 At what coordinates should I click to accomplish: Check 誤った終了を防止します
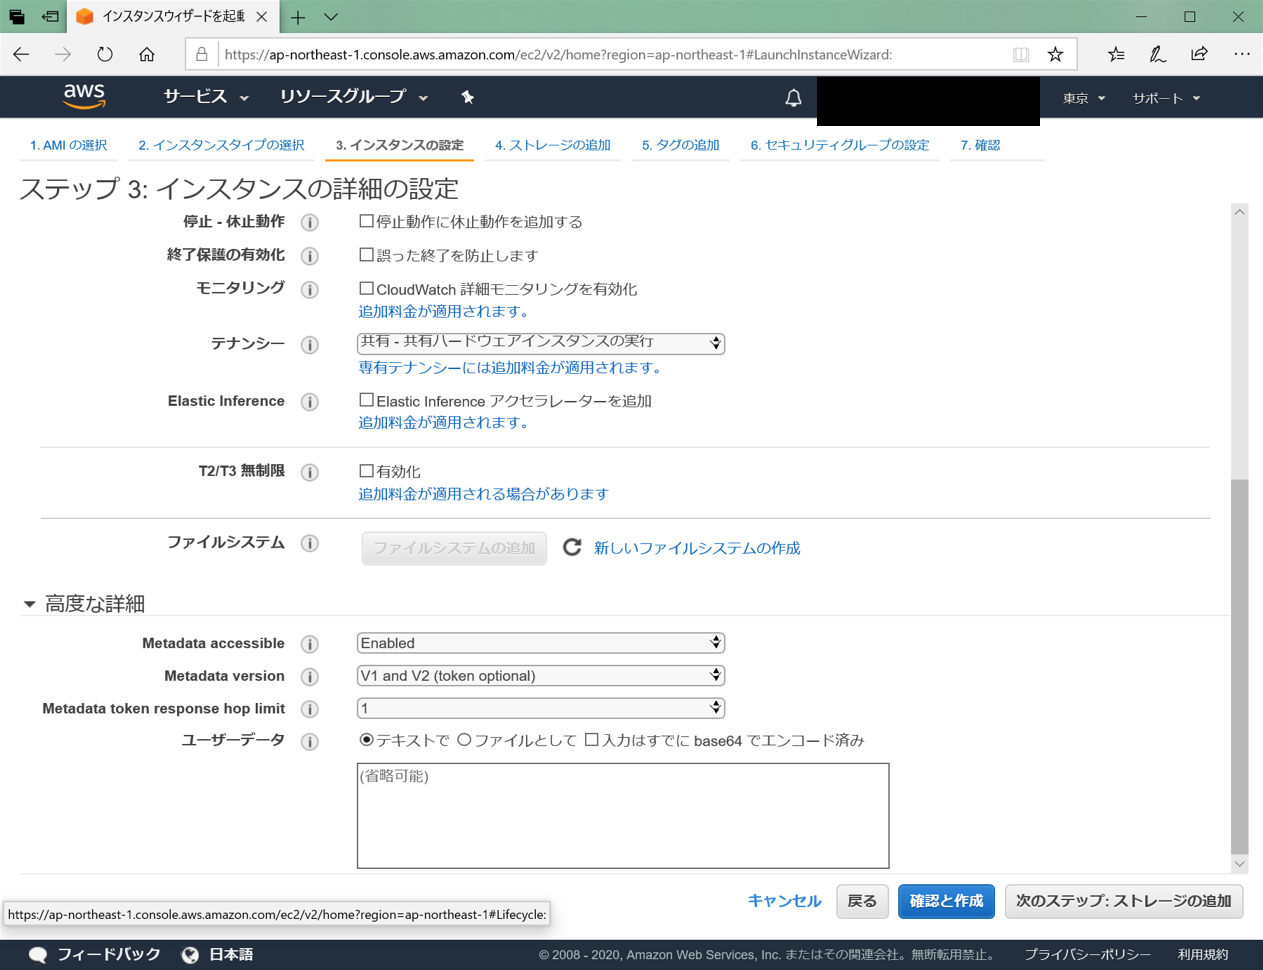click(366, 255)
